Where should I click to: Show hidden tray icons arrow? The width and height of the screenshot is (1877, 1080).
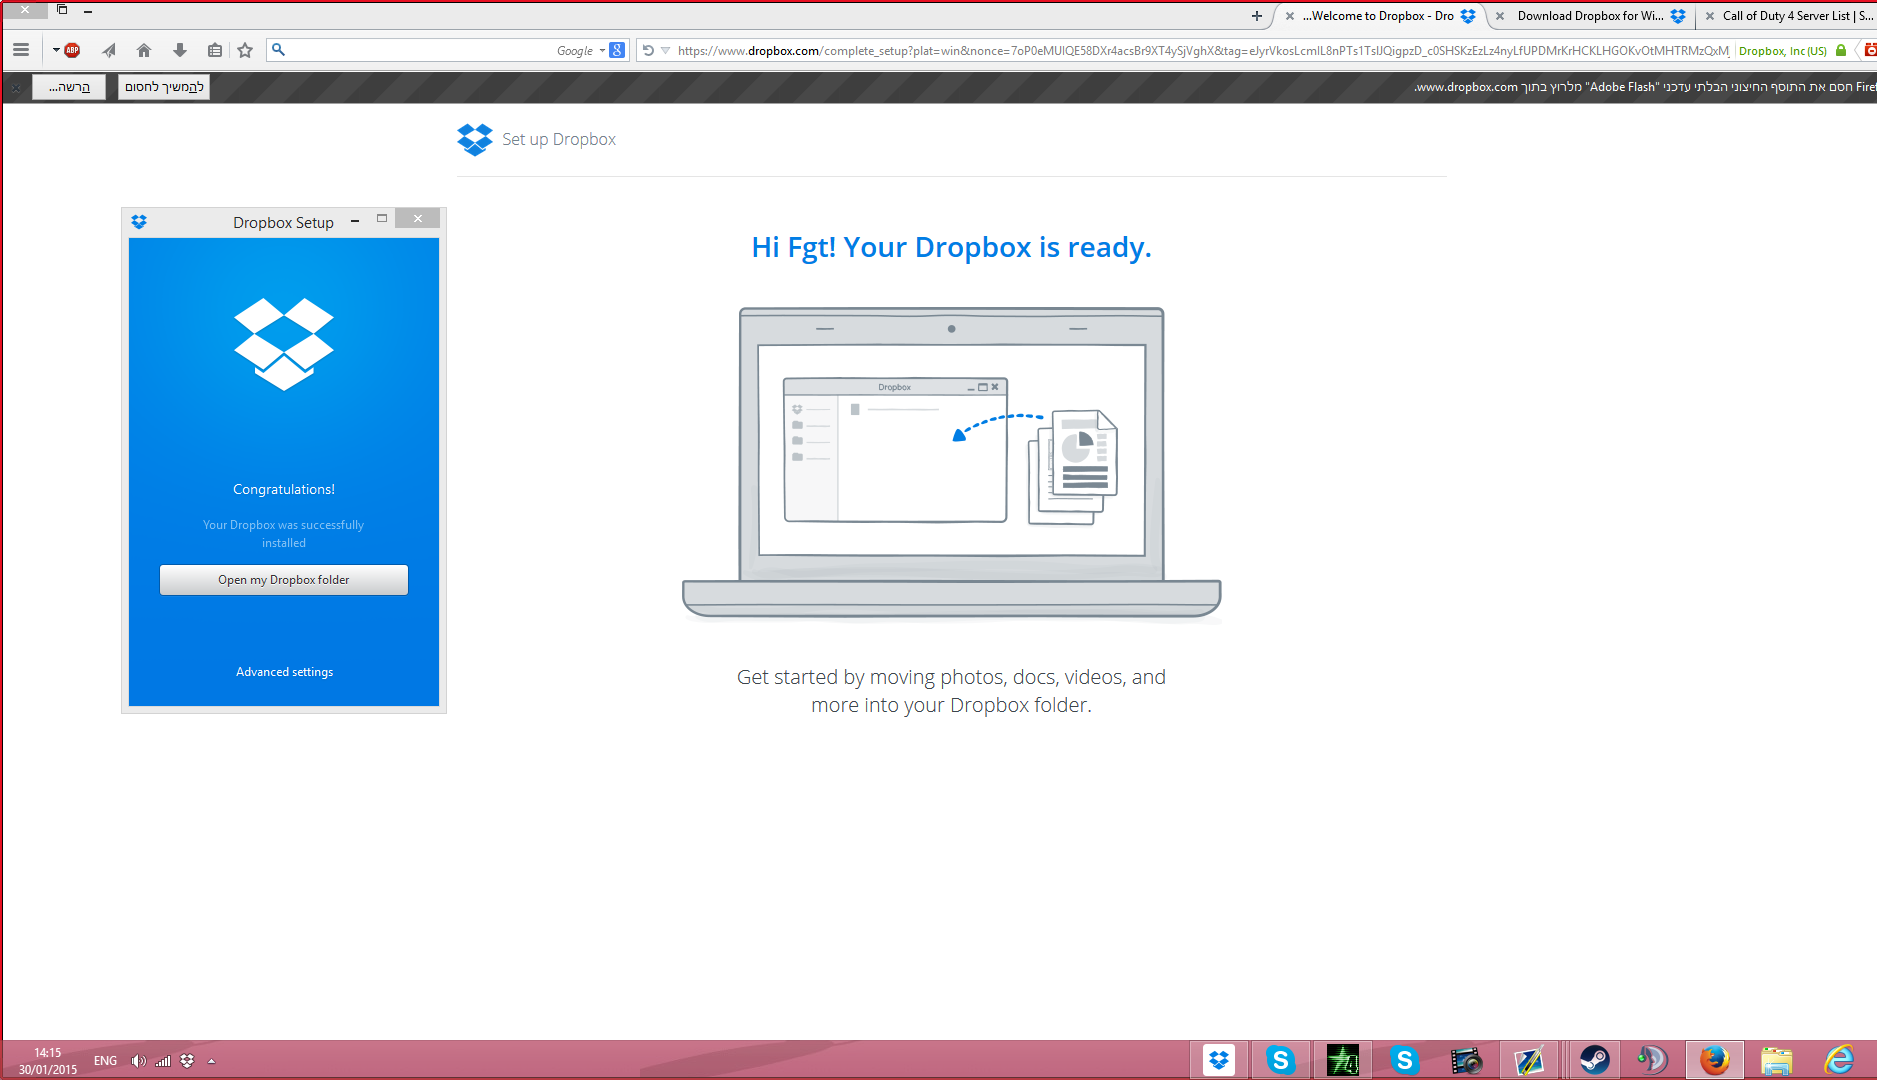coord(212,1061)
